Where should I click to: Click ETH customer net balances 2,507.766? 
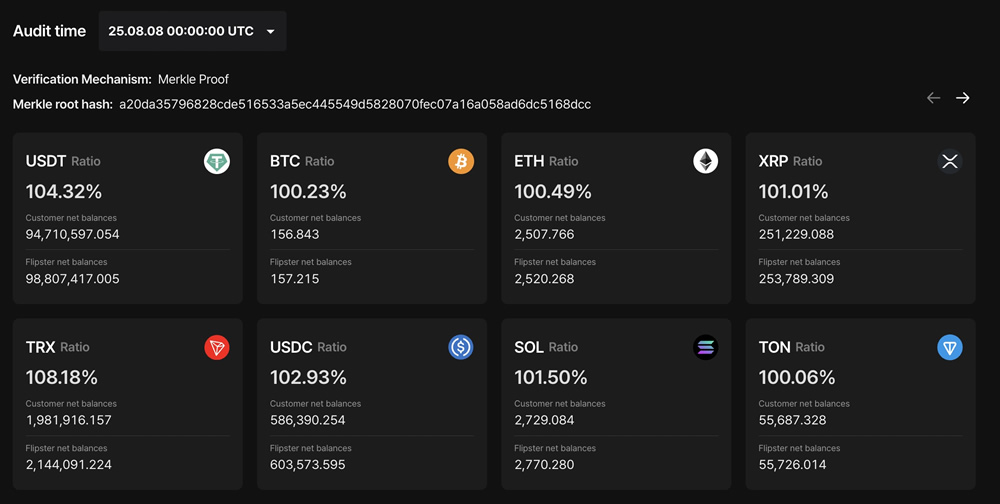544,234
